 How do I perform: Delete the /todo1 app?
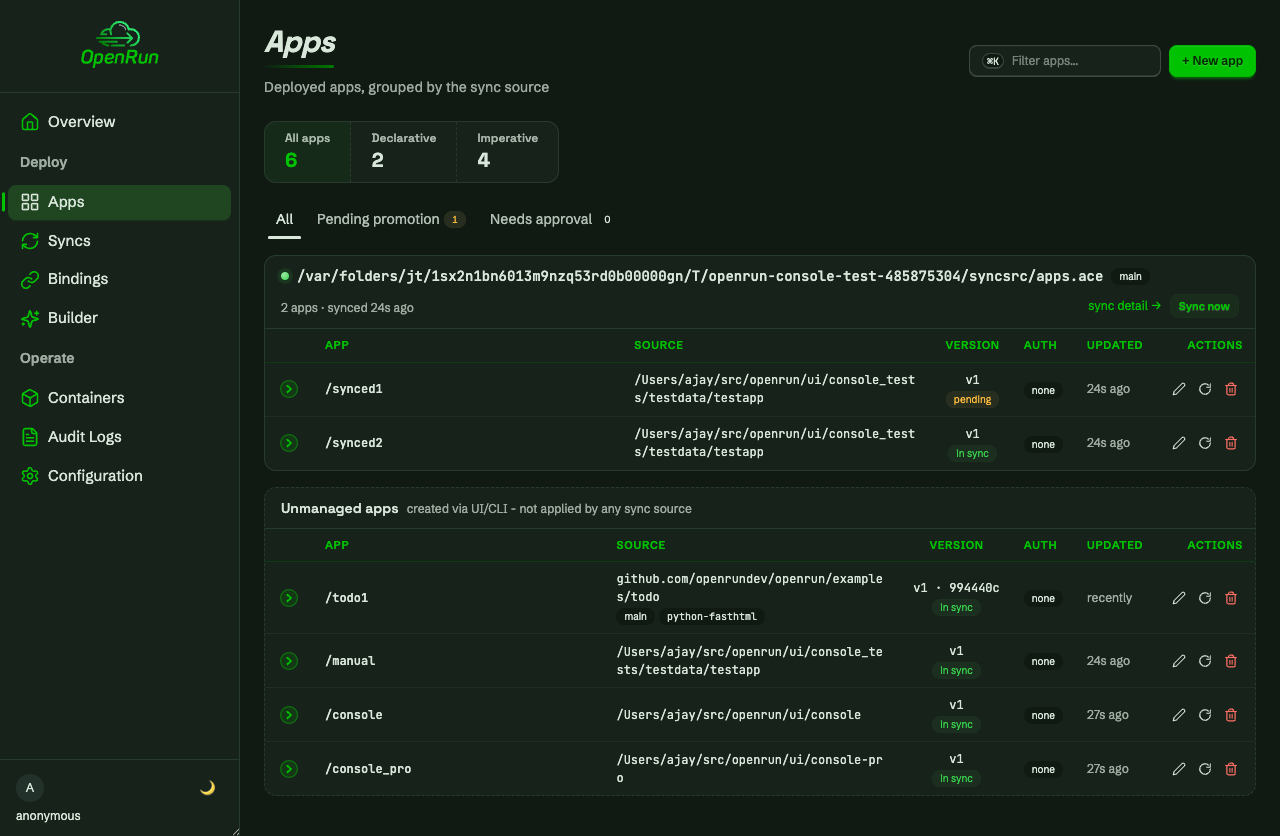coord(1231,598)
